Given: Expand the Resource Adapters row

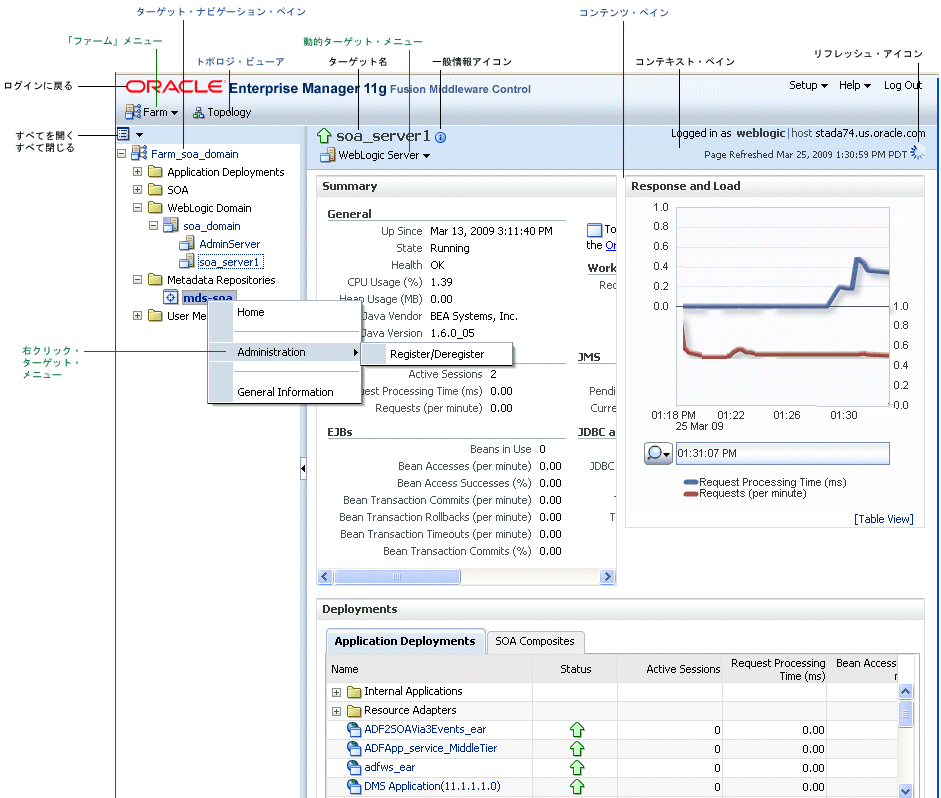Looking at the screenshot, I should pos(336,711).
